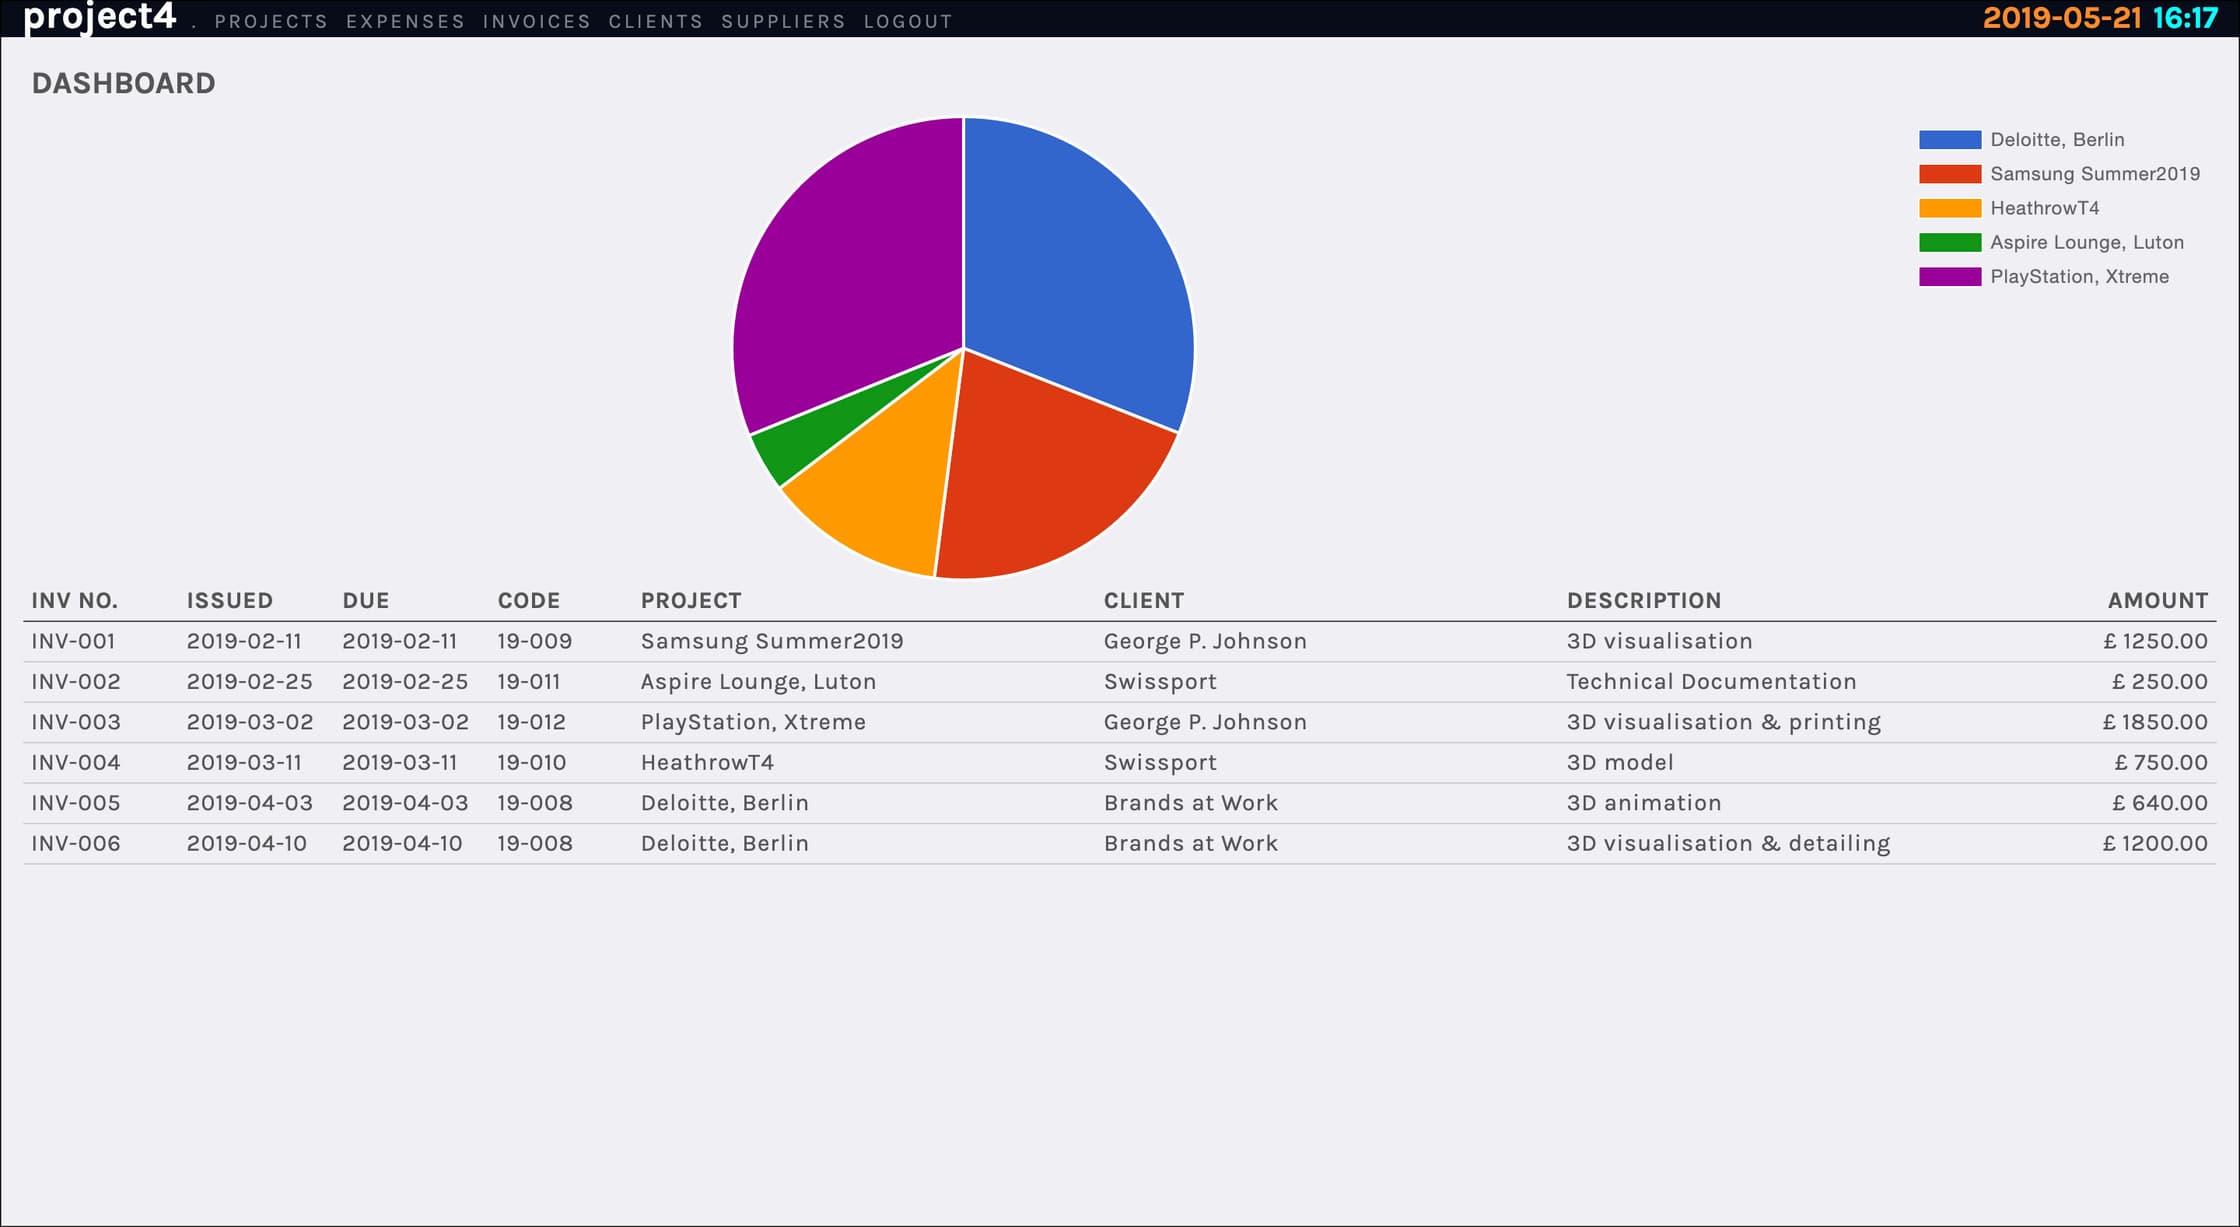Click client 'Swissport' in INV-002 row

click(x=1160, y=682)
